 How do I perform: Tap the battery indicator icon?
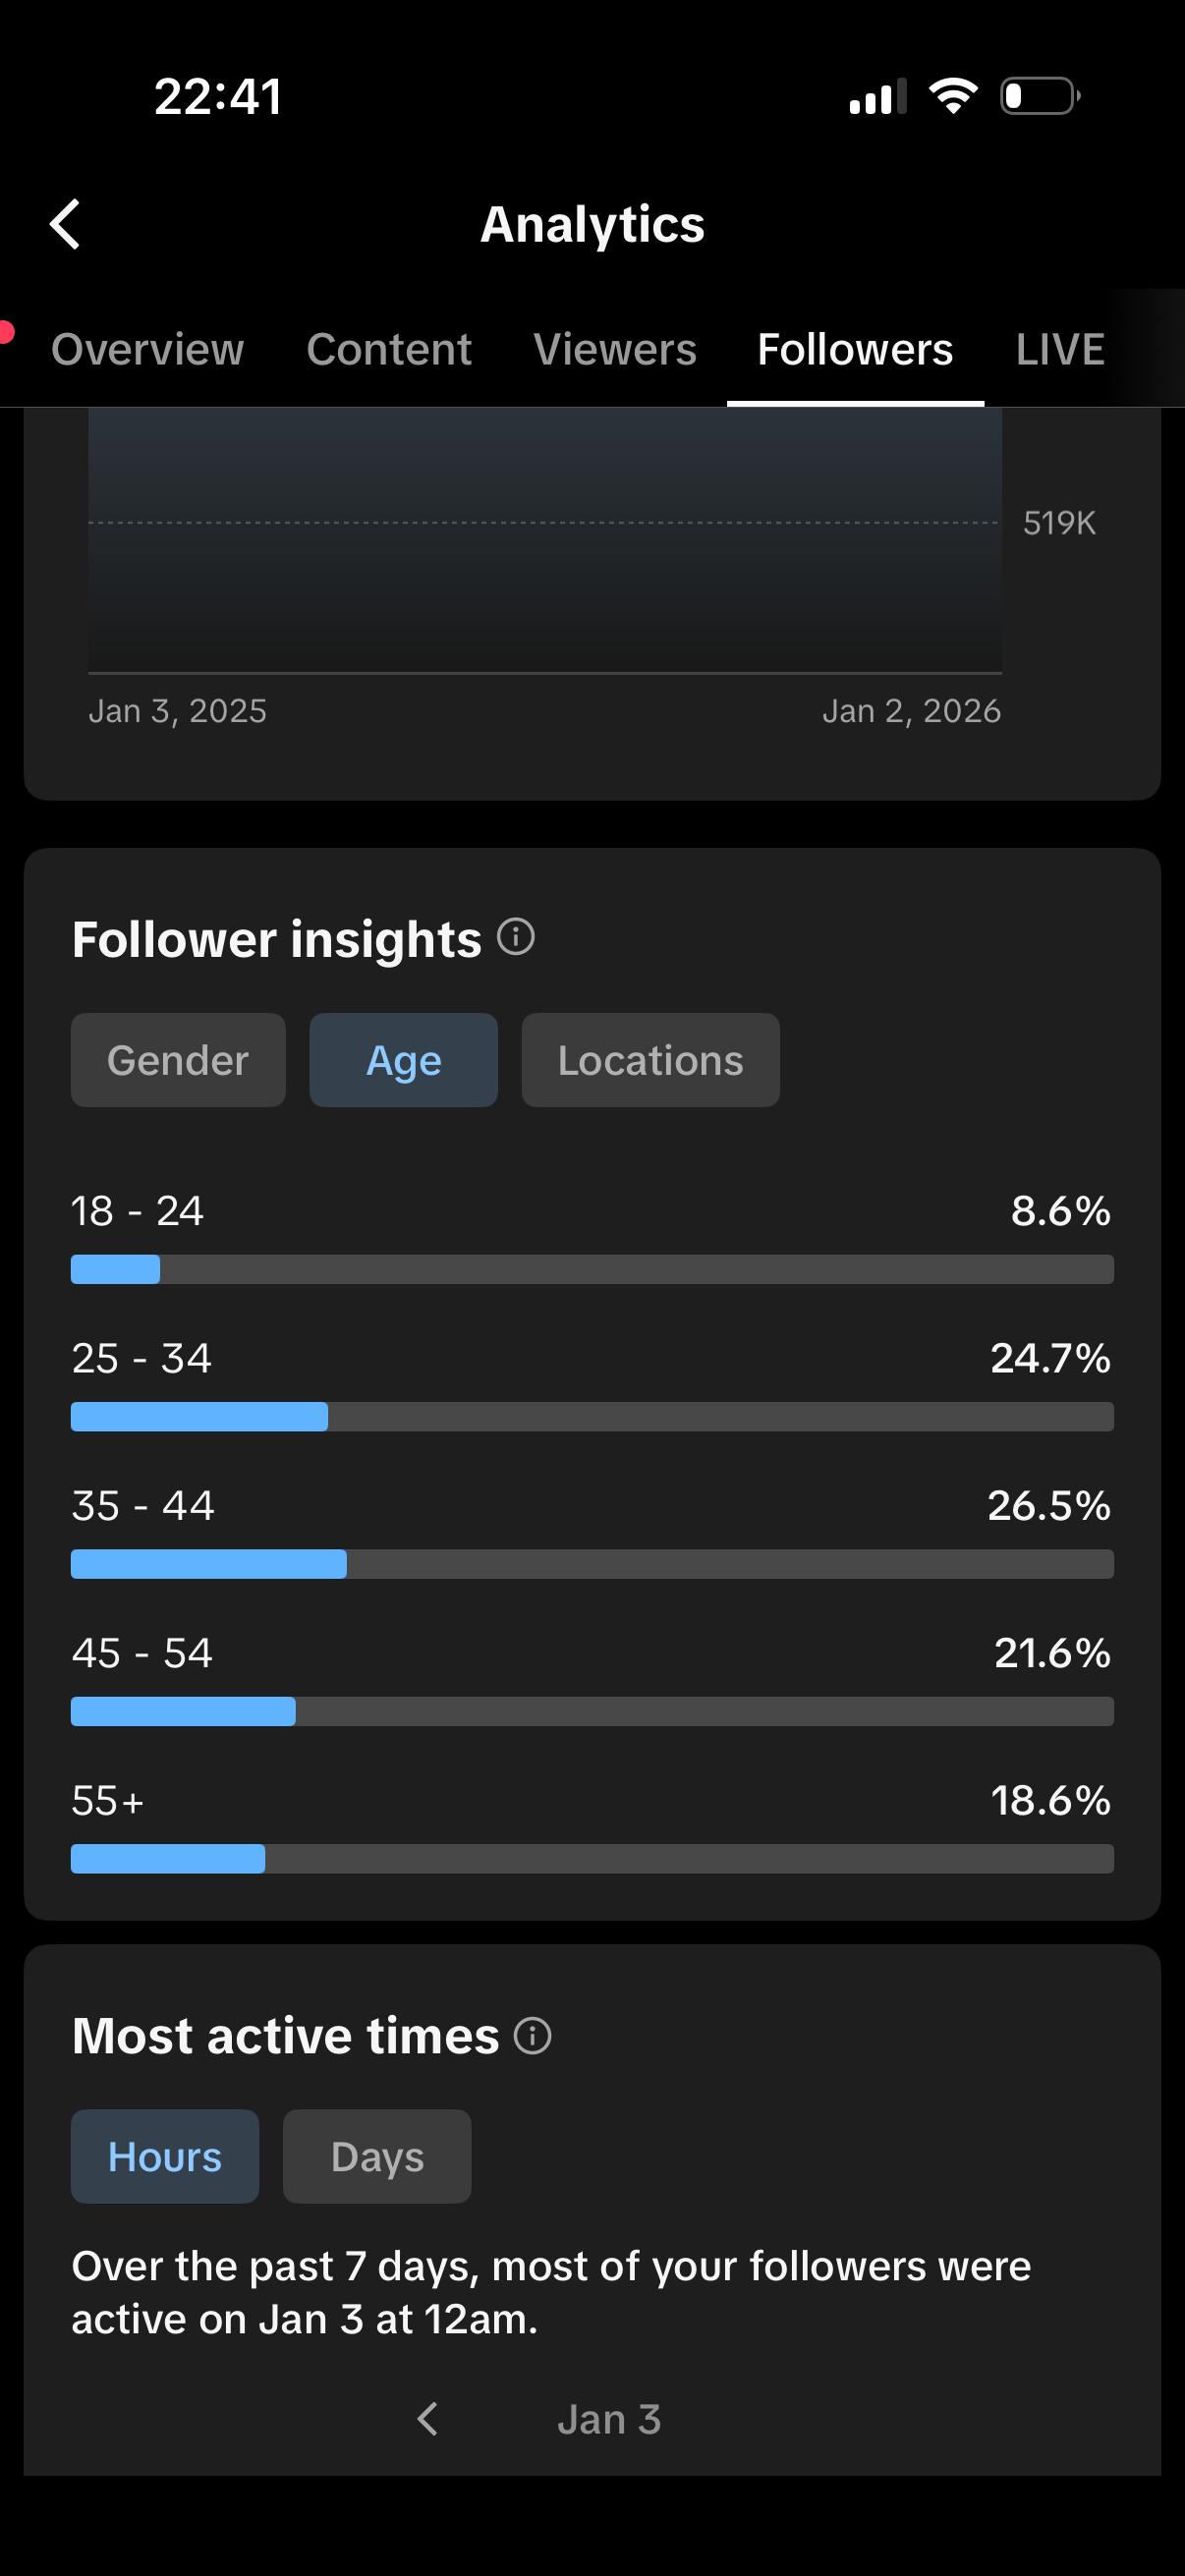tap(1040, 96)
